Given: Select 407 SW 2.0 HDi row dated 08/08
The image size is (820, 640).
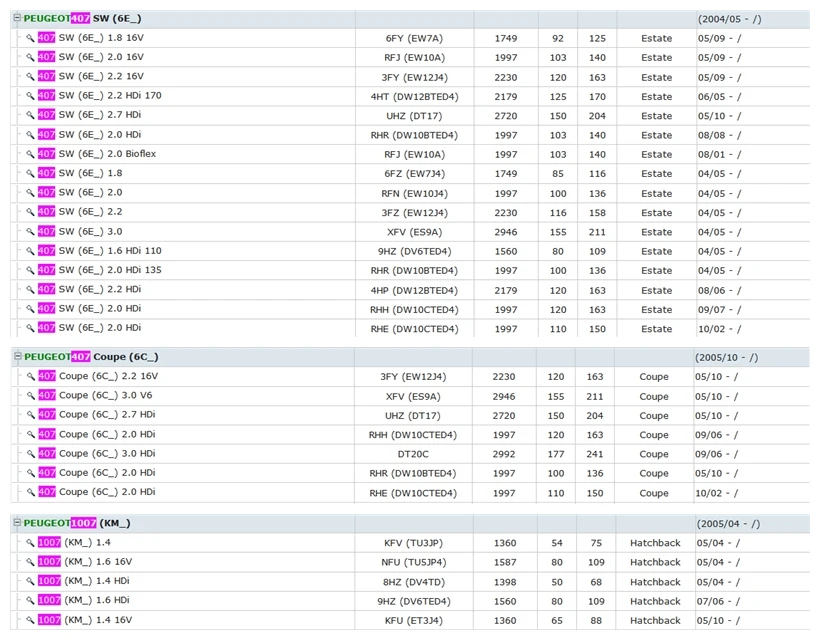Looking at the screenshot, I should 410,135.
